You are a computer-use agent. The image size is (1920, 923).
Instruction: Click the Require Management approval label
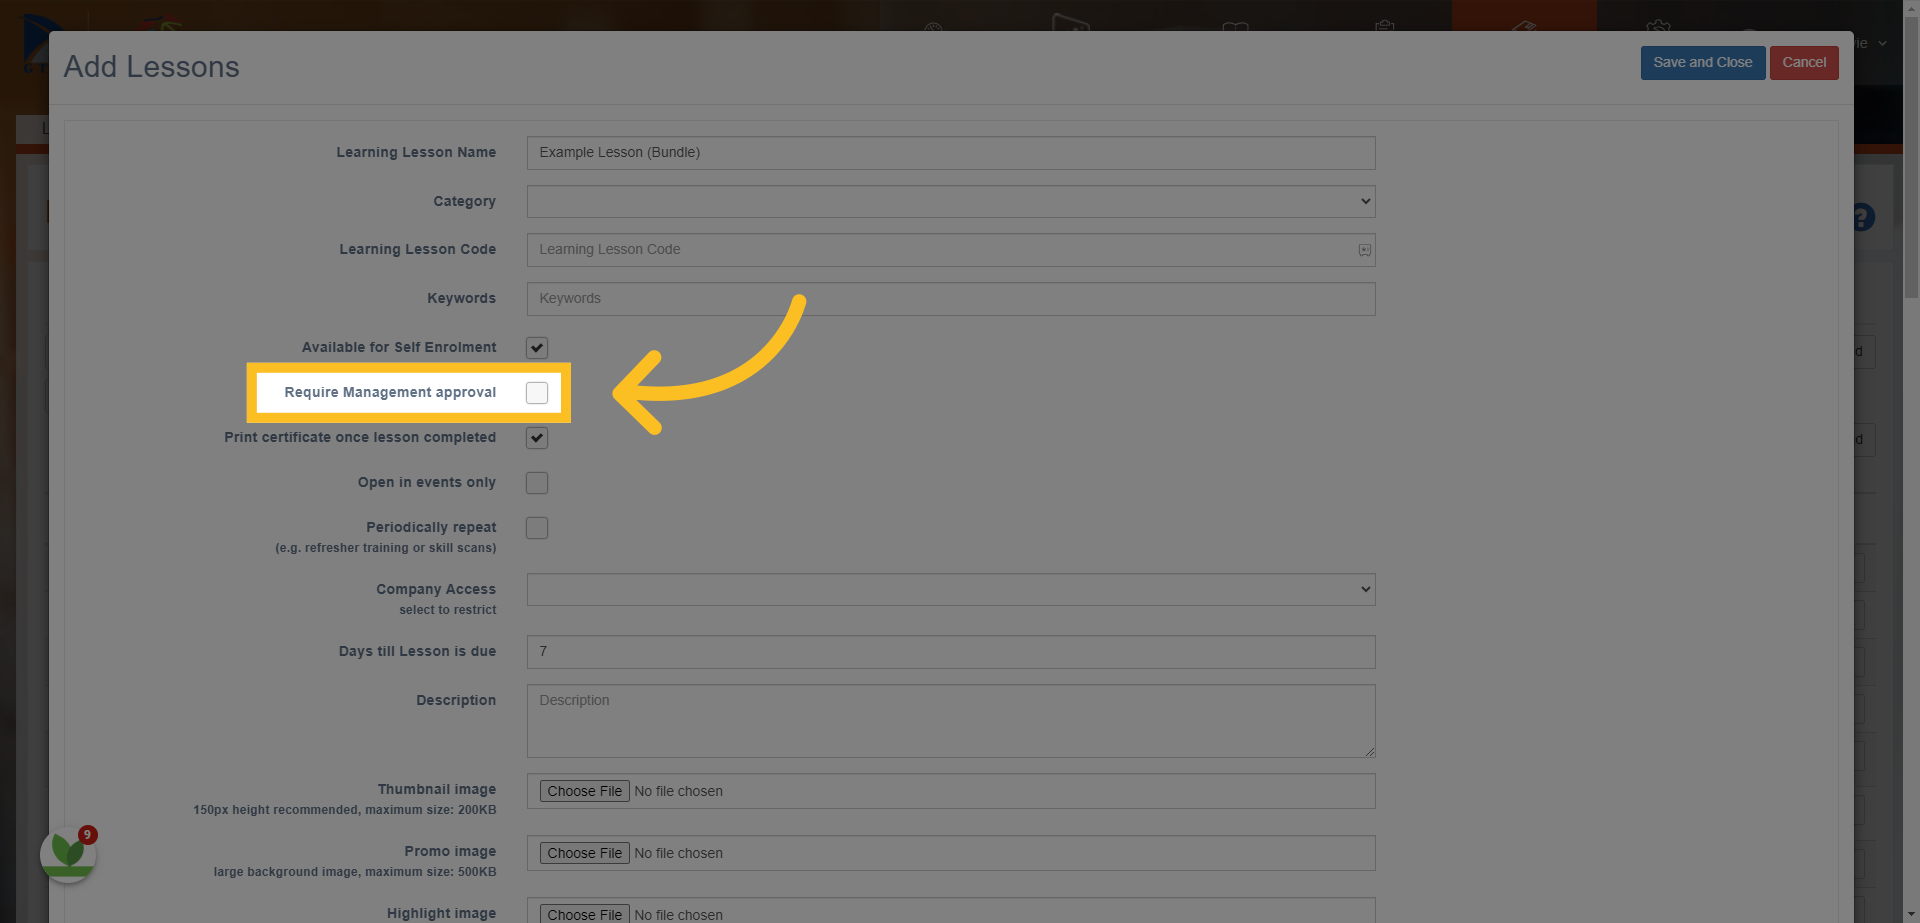(x=390, y=392)
